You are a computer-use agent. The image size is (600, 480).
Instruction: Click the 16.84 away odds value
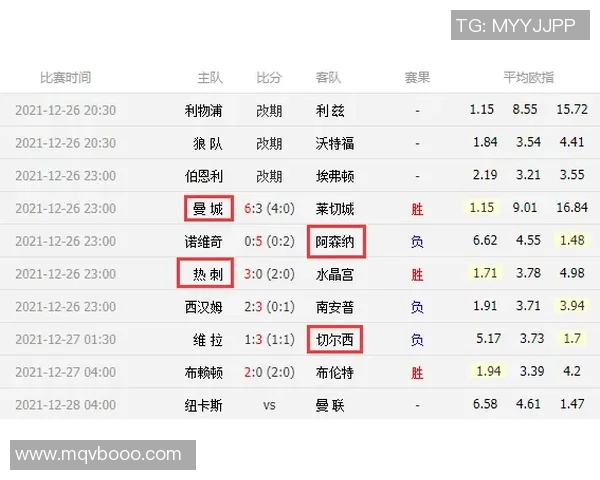(572, 209)
